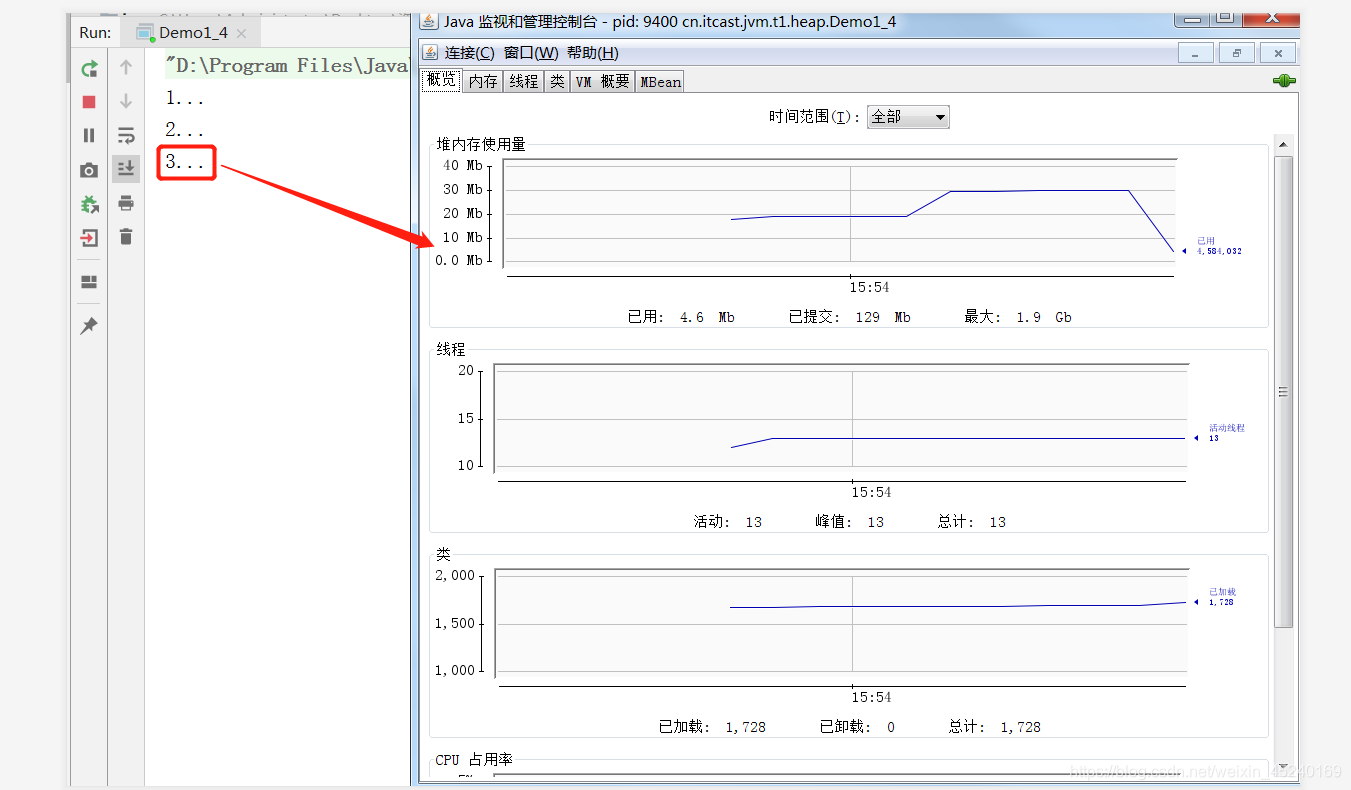Screen dimensions: 1351x790
Task: Close the inner JConsole connection frame
Action: click(1278, 53)
